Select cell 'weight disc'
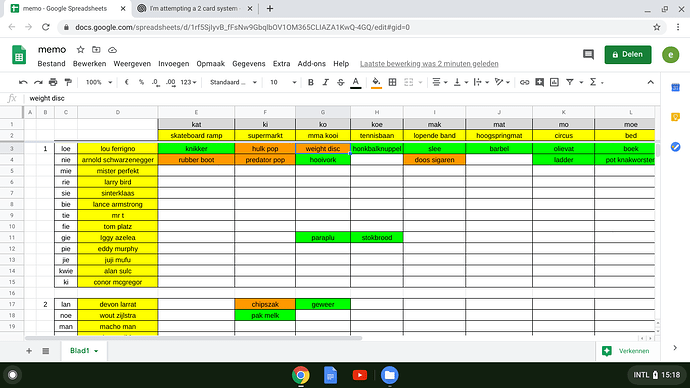This screenshot has width=690, height=388. (x=323, y=149)
